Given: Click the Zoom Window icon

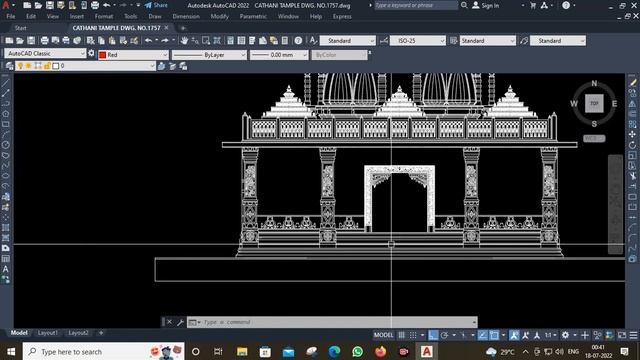Looking at the screenshot, I should point(206,41).
